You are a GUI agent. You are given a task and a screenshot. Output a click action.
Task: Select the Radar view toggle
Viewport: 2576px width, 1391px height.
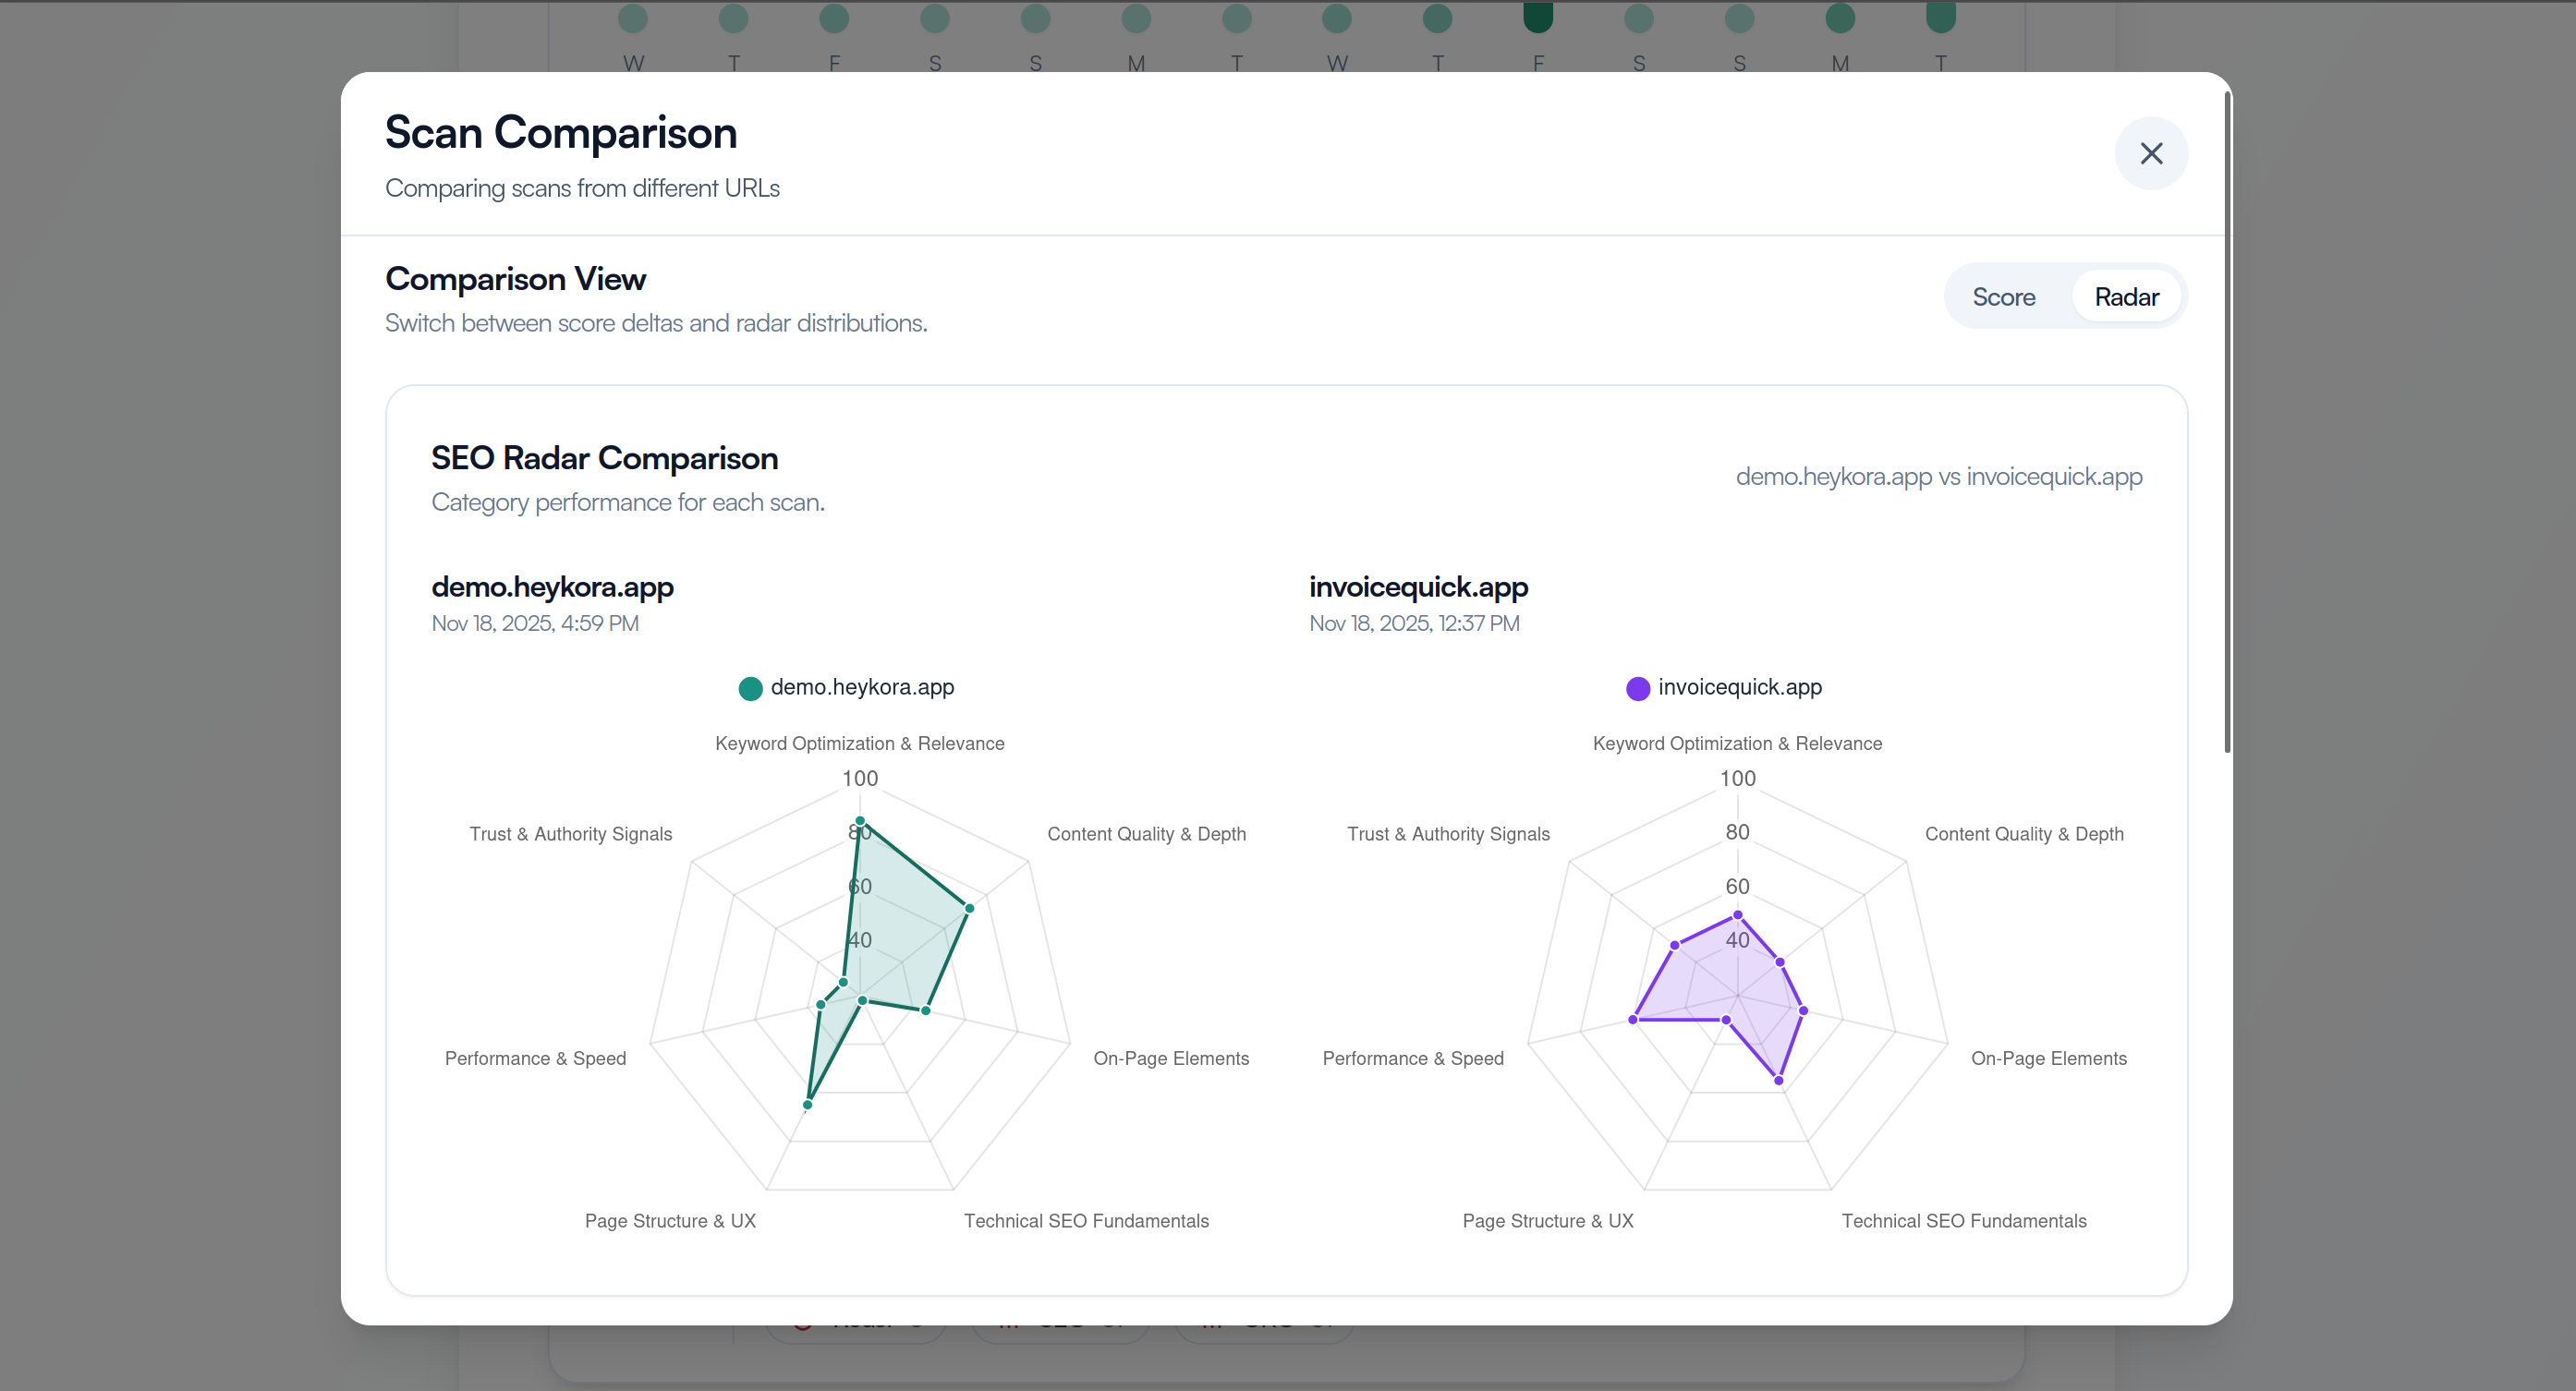[2126, 297]
